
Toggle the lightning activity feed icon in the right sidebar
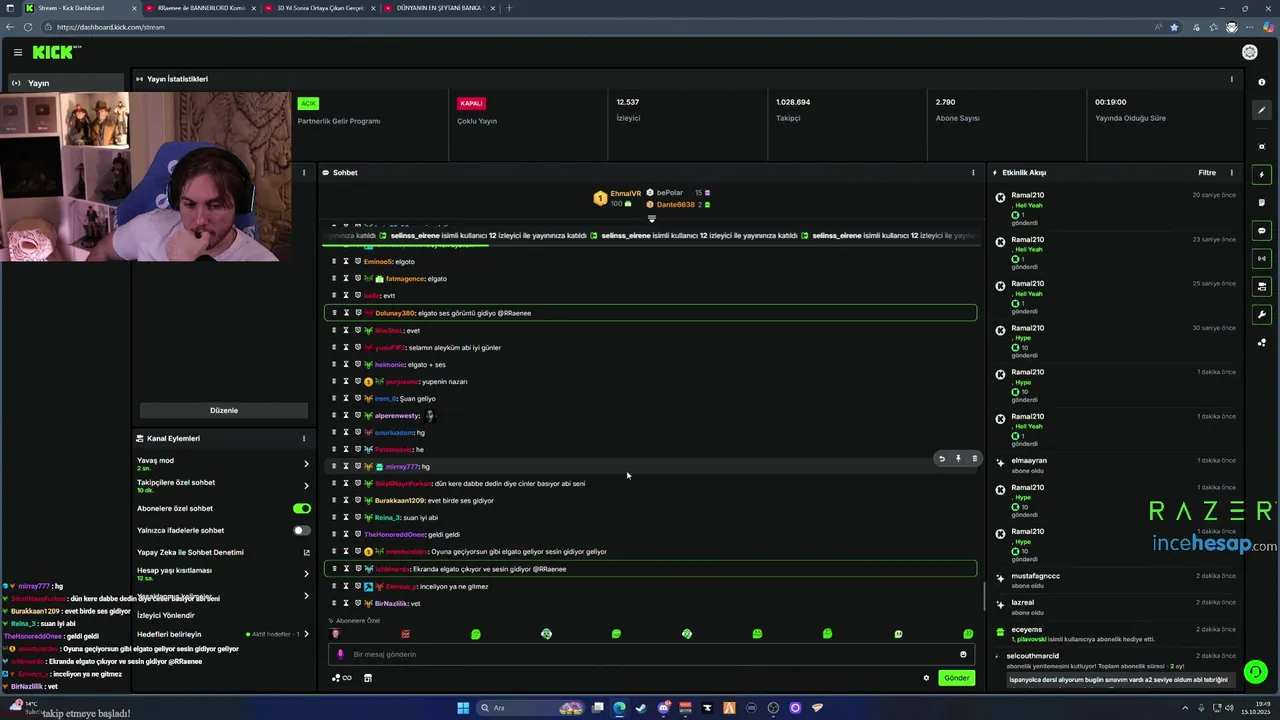click(1262, 175)
